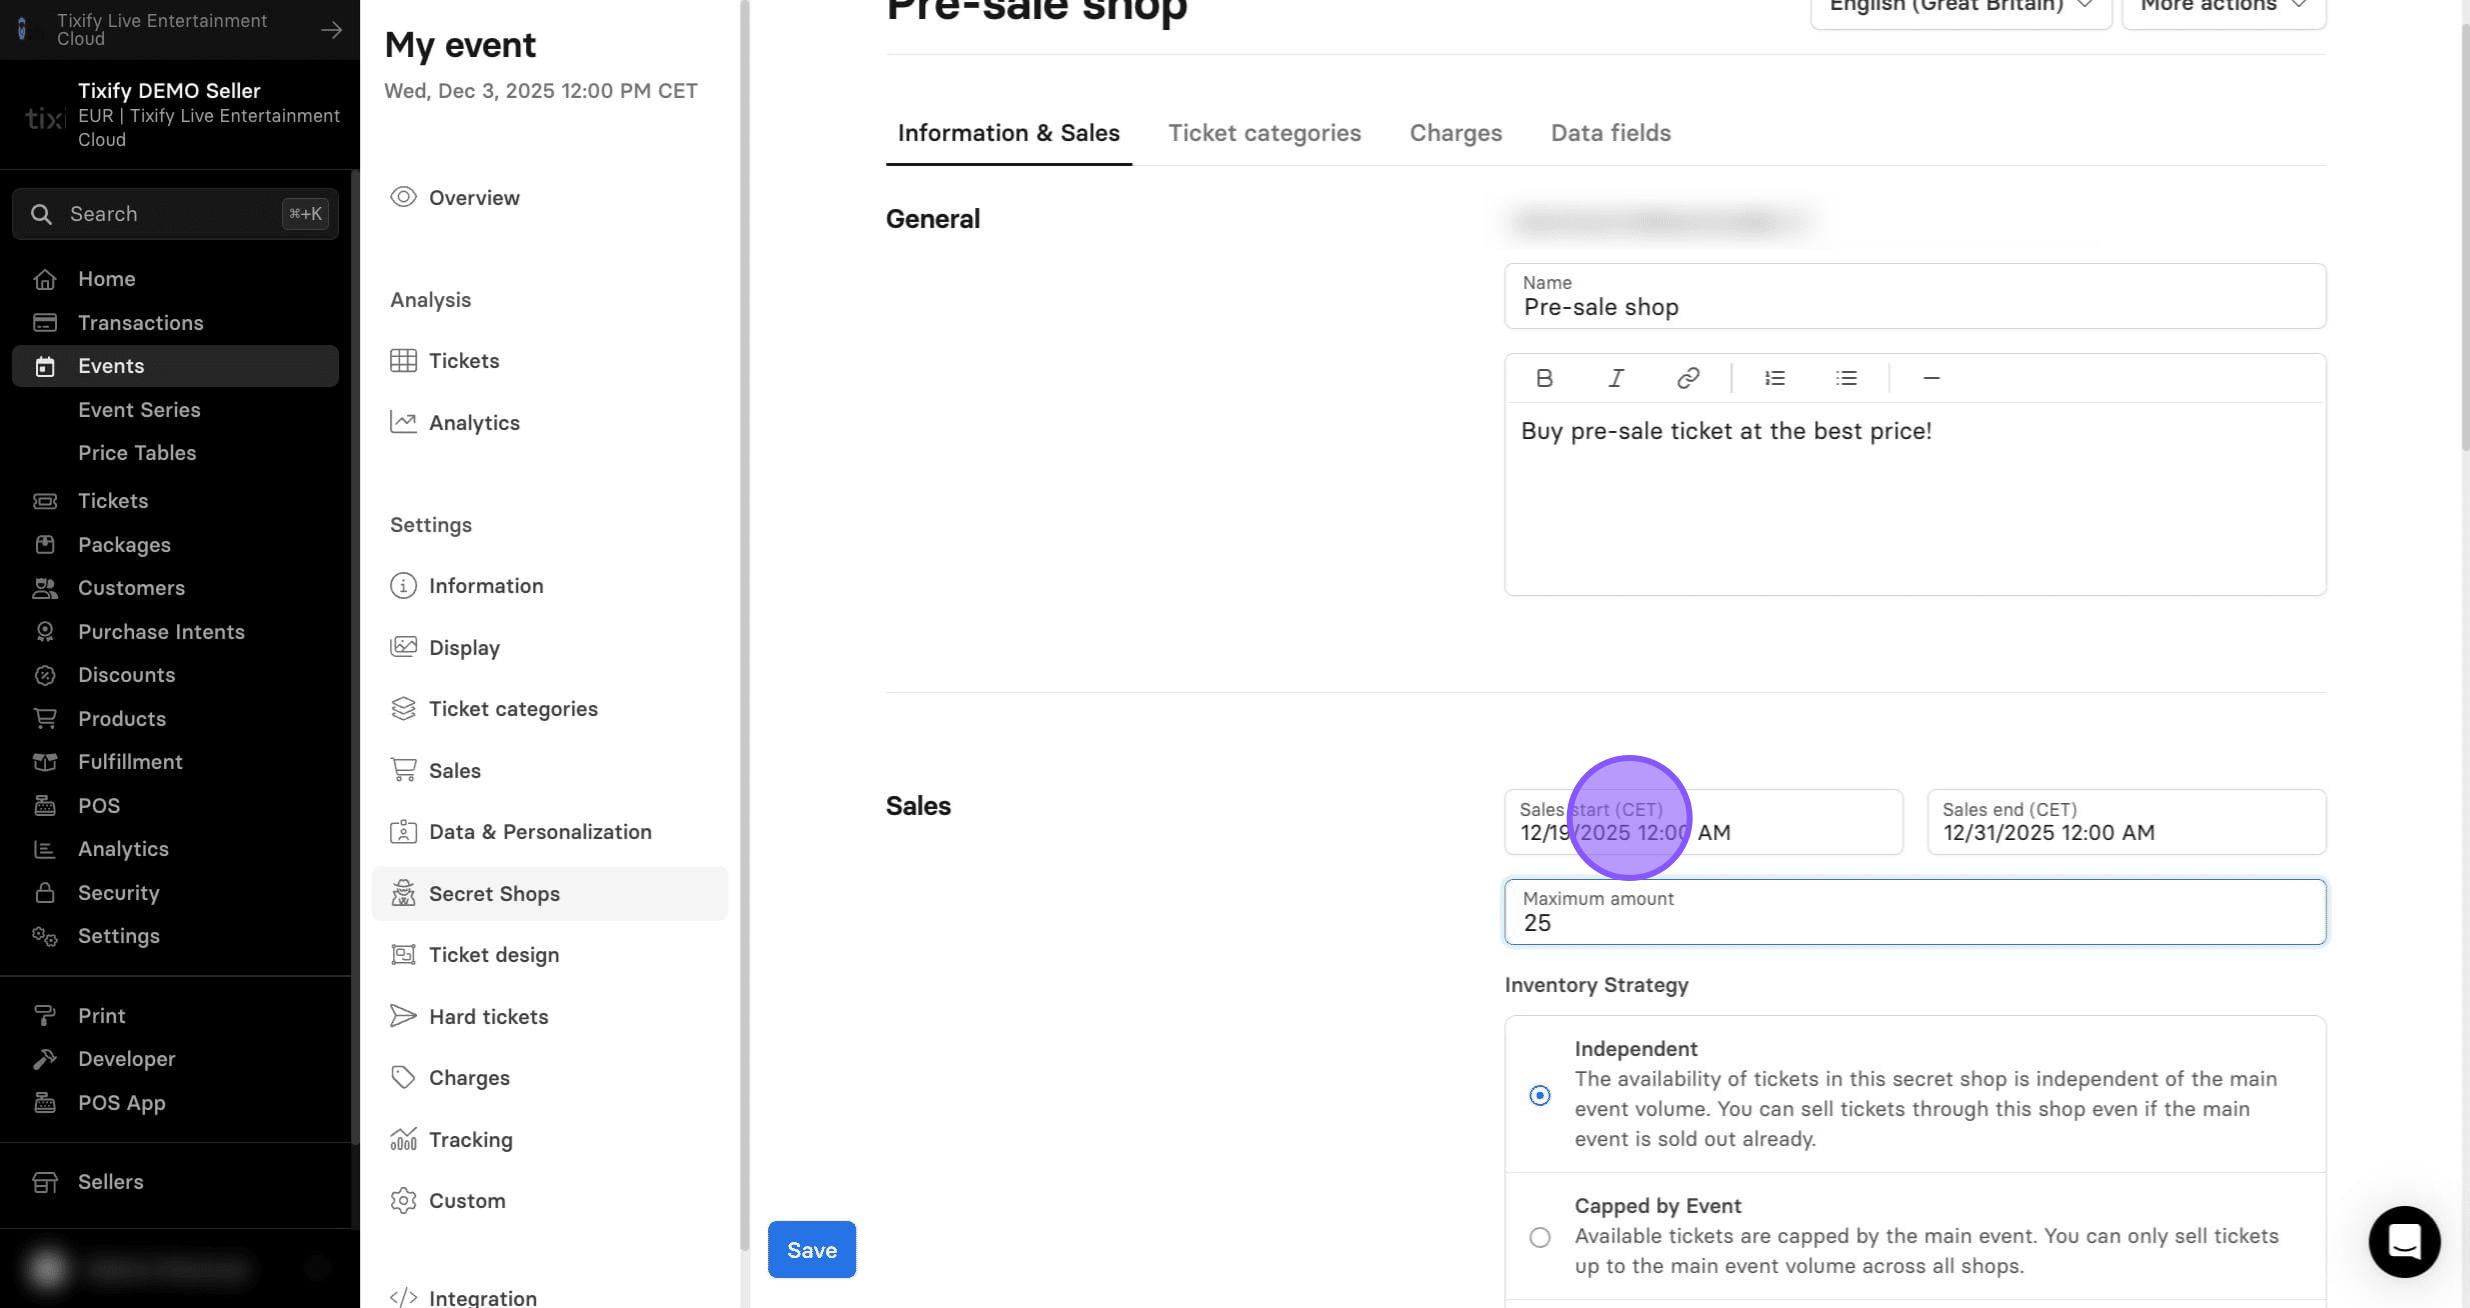Expand the More actions dropdown
Image resolution: width=2470 pixels, height=1308 pixels.
2224,6
